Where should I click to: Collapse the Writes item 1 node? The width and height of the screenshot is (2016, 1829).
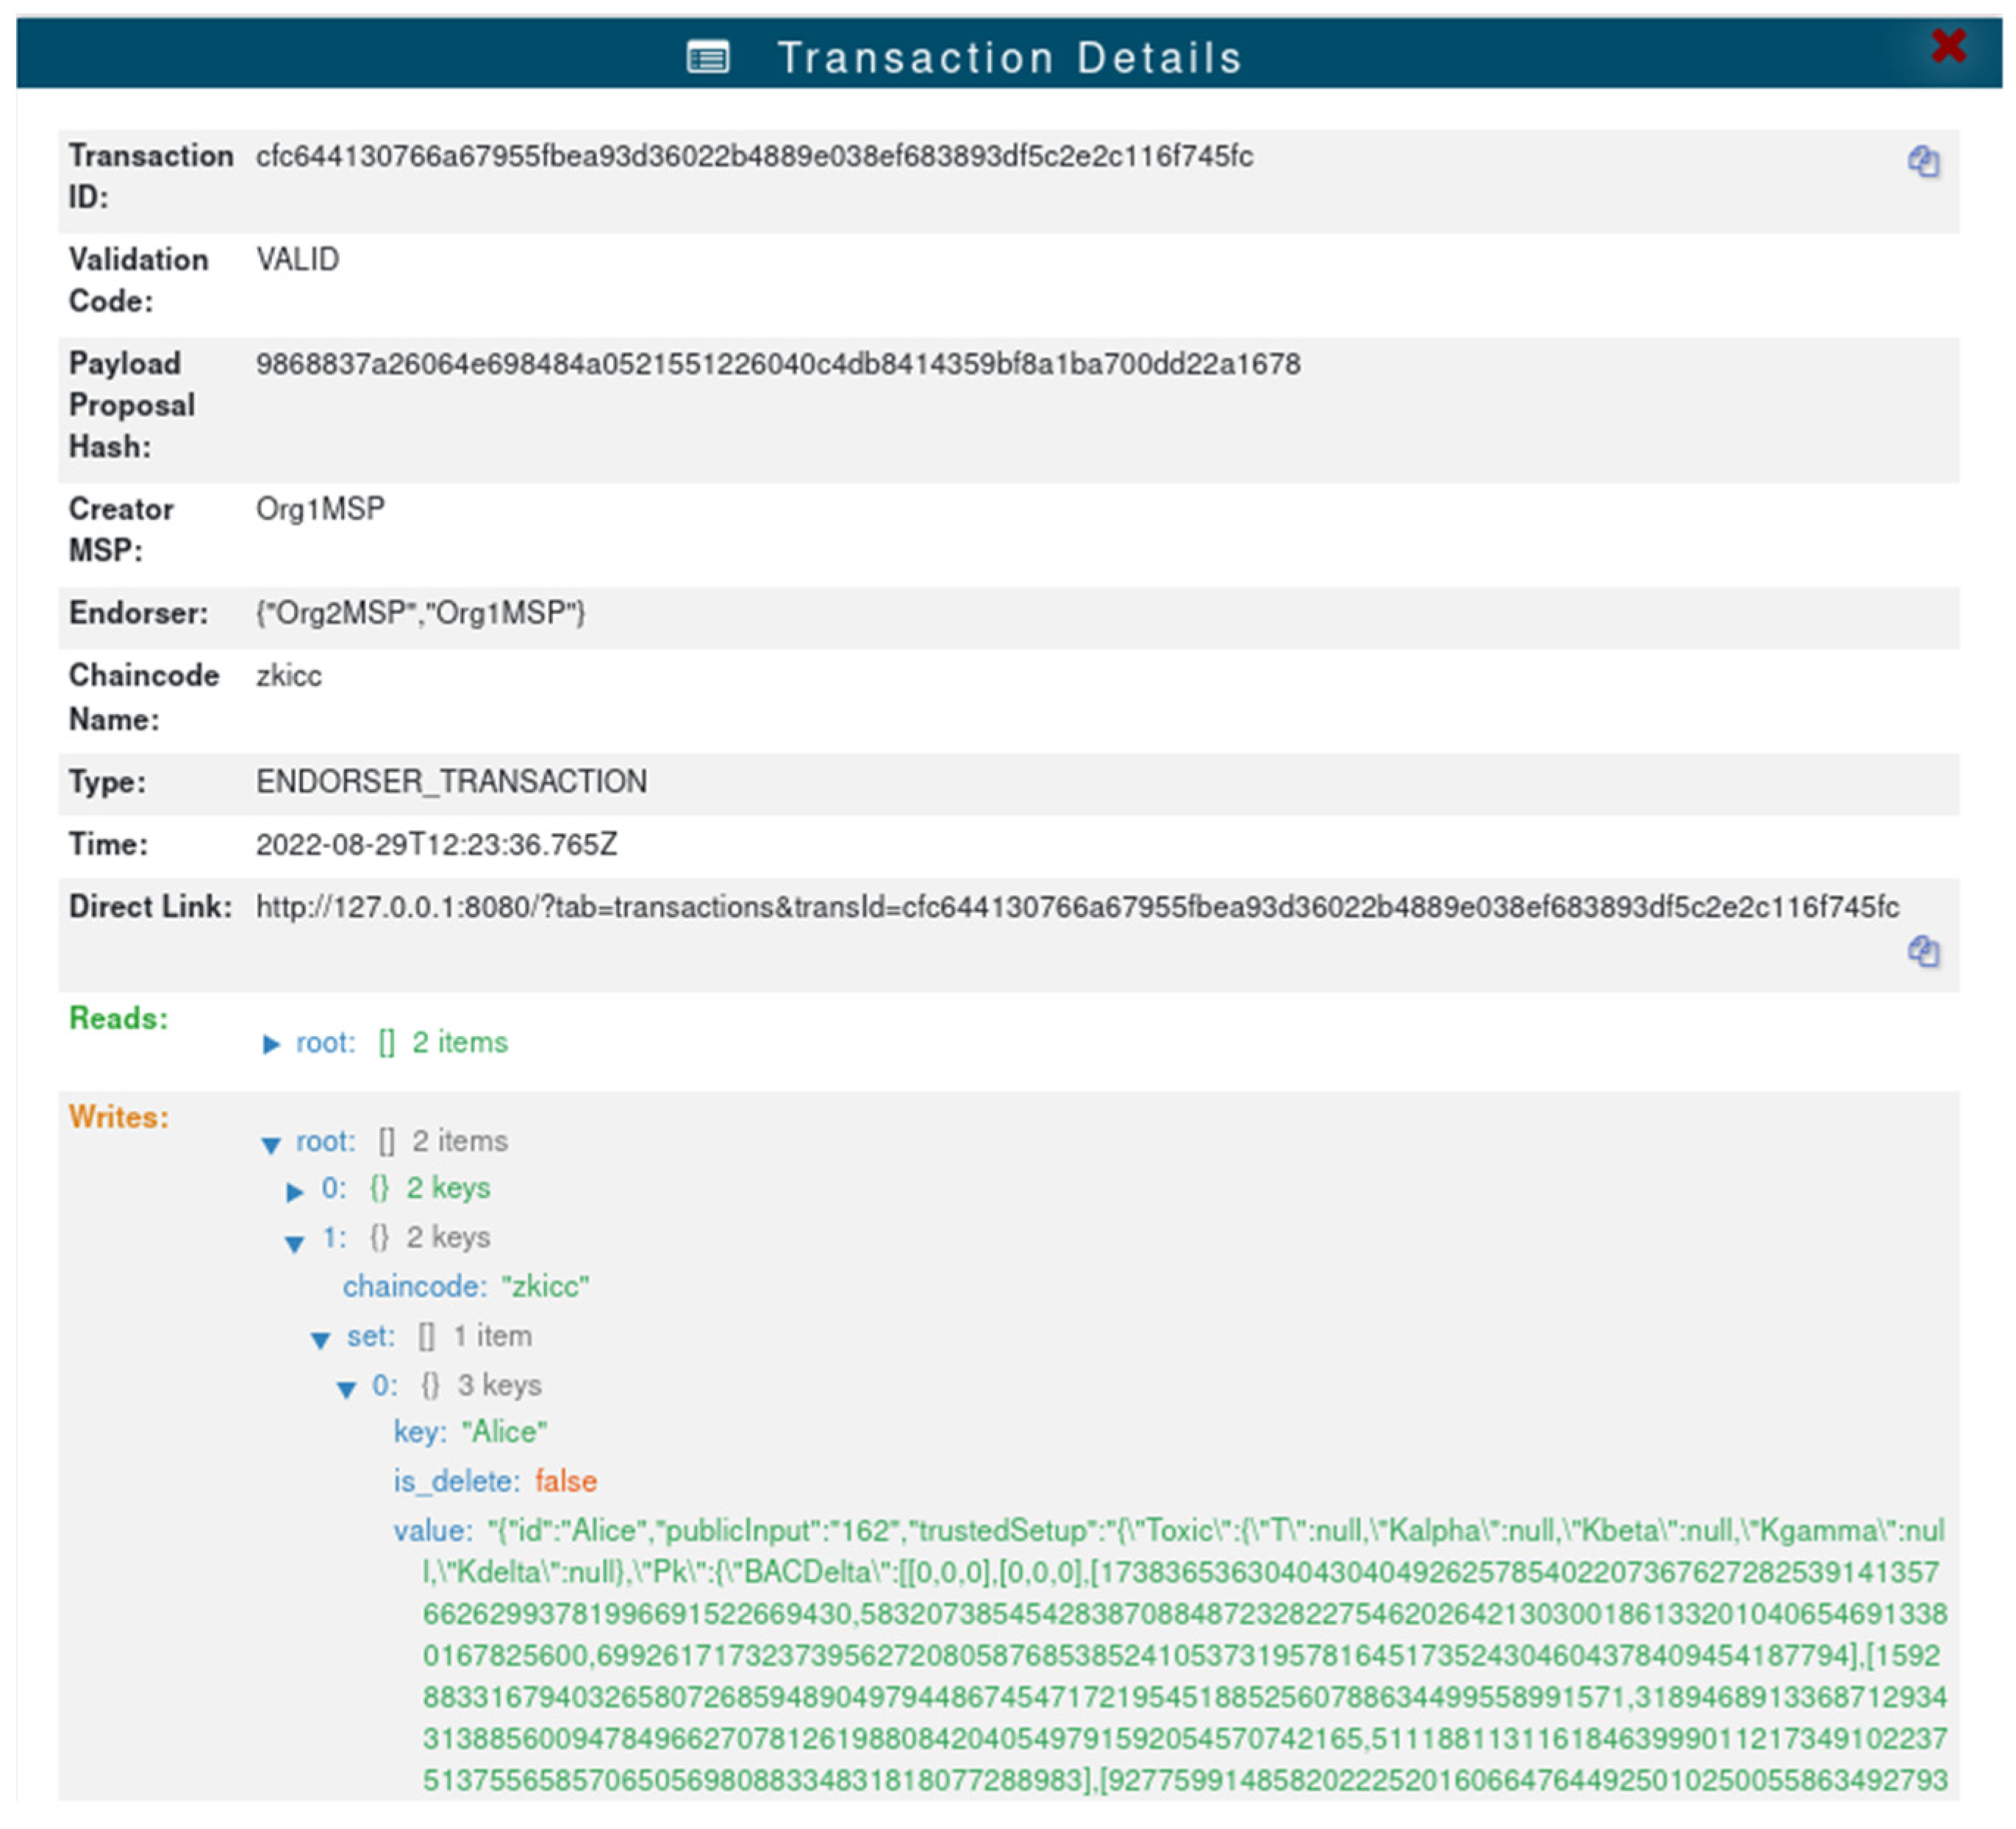[294, 1242]
